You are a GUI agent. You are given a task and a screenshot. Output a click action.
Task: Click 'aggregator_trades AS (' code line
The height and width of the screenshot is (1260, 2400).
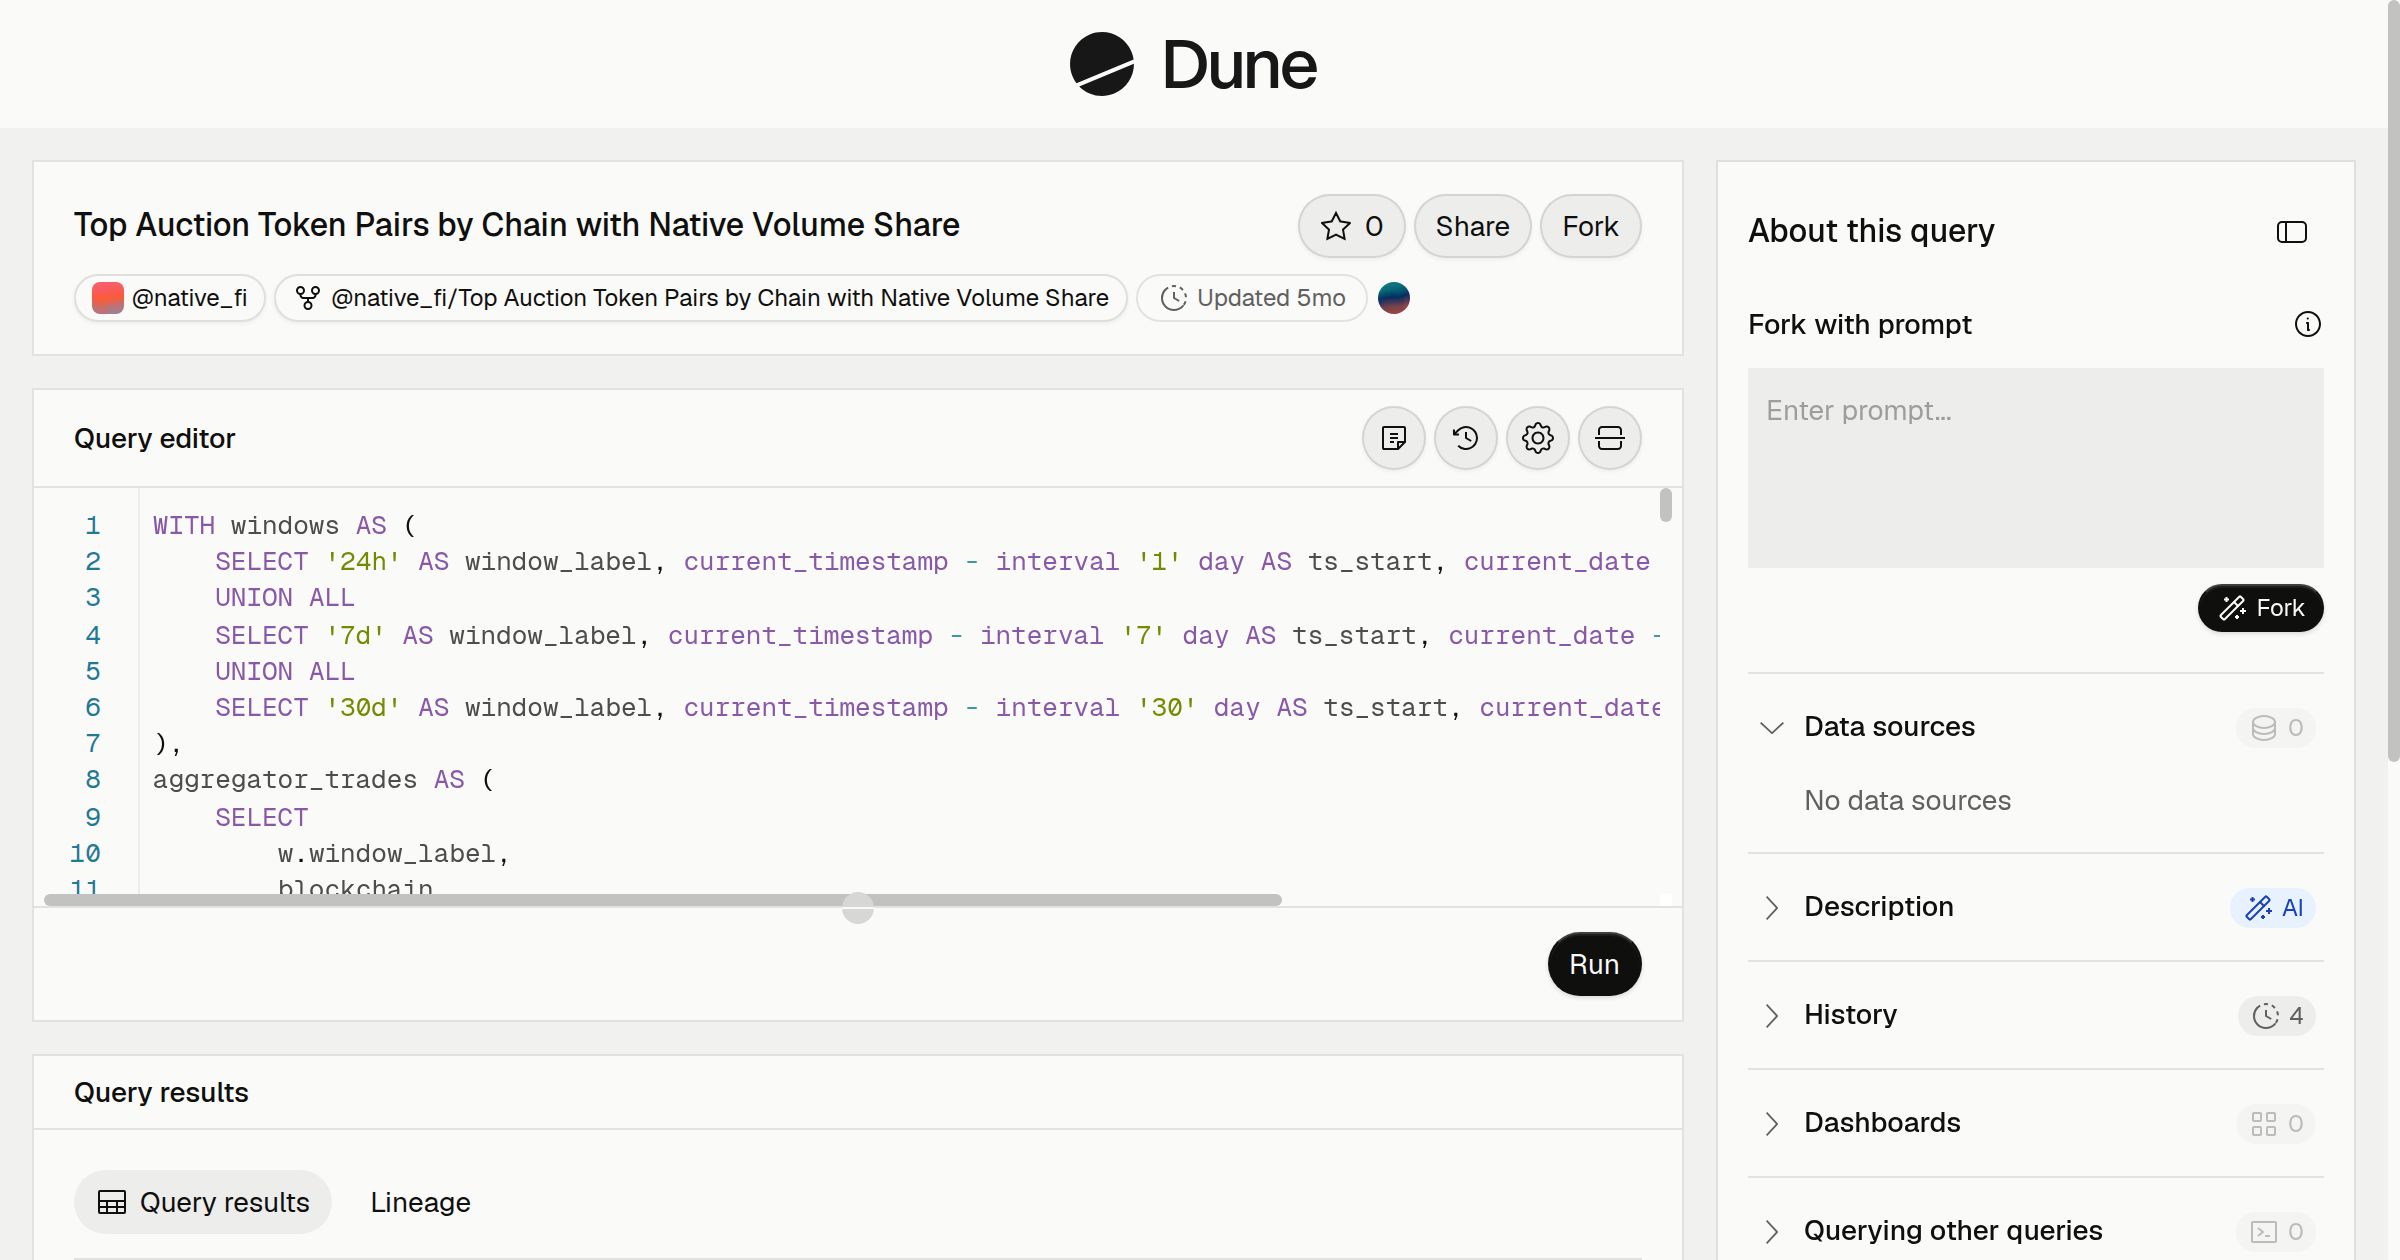click(x=323, y=780)
